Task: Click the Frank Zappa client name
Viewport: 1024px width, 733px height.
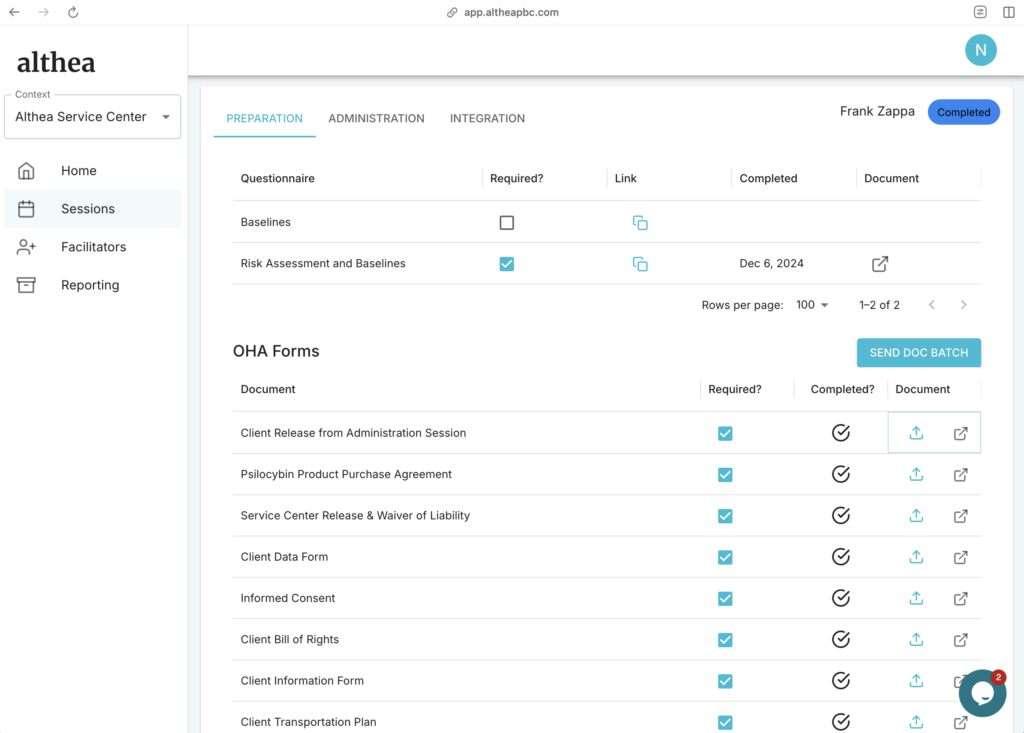Action: [877, 112]
